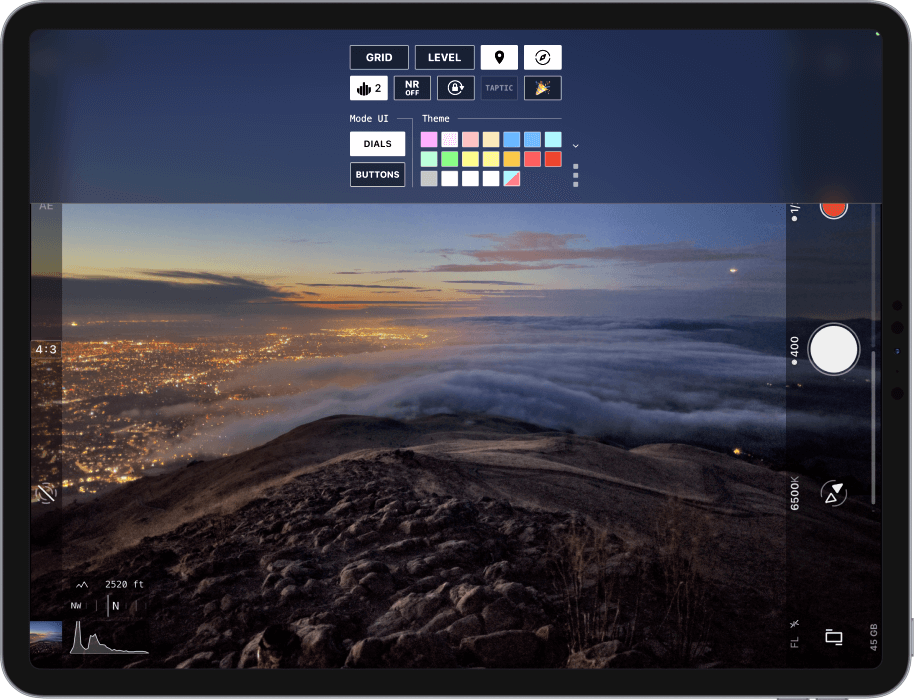Pick the split cyan-and-pink theme swatch

[x=512, y=178]
